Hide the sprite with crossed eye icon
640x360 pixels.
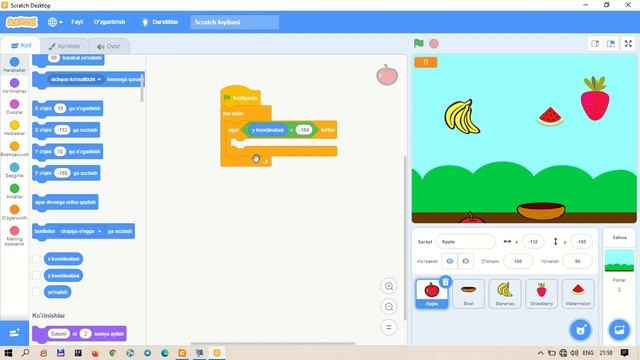point(466,261)
